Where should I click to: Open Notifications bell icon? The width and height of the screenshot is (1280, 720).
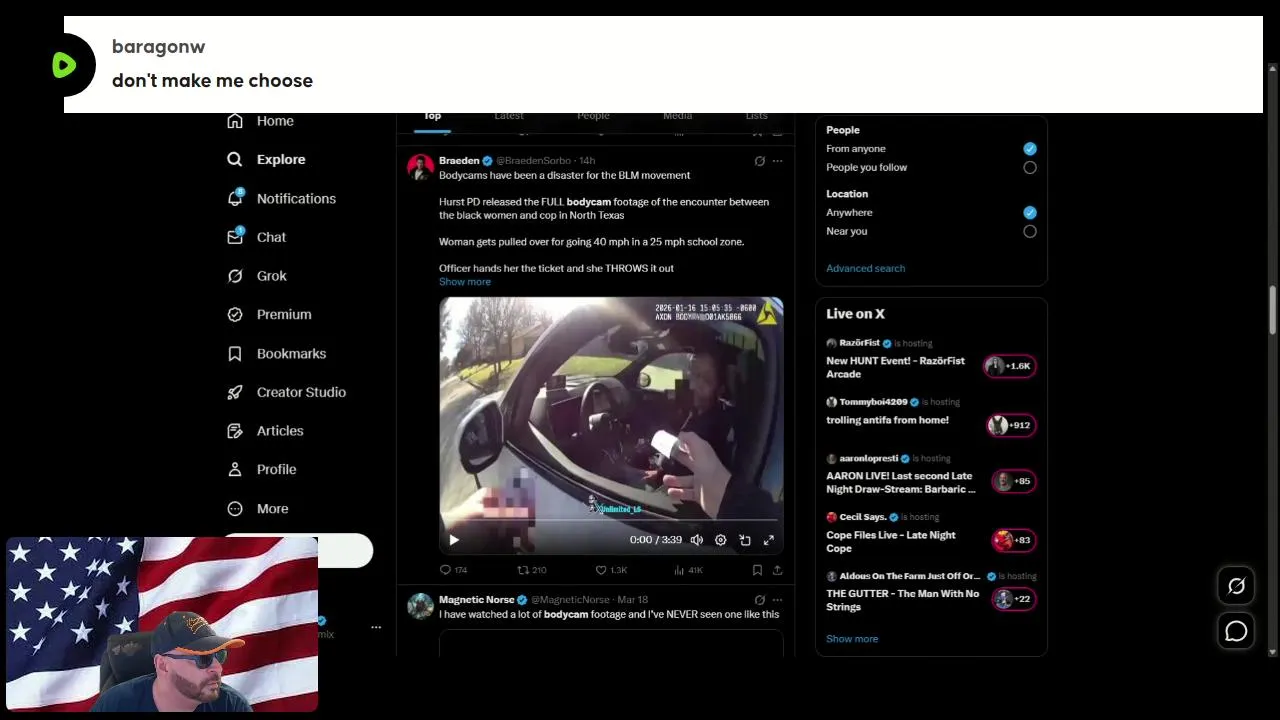coord(235,197)
